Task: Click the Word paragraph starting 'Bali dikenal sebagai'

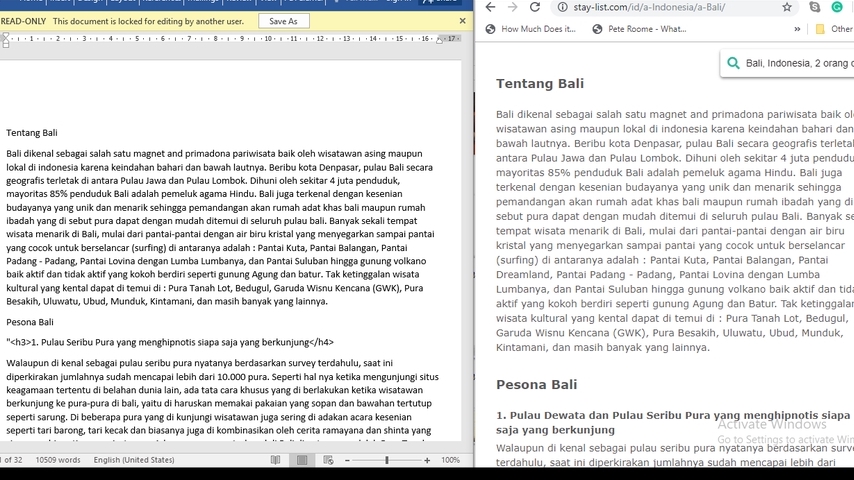Action: point(221,227)
